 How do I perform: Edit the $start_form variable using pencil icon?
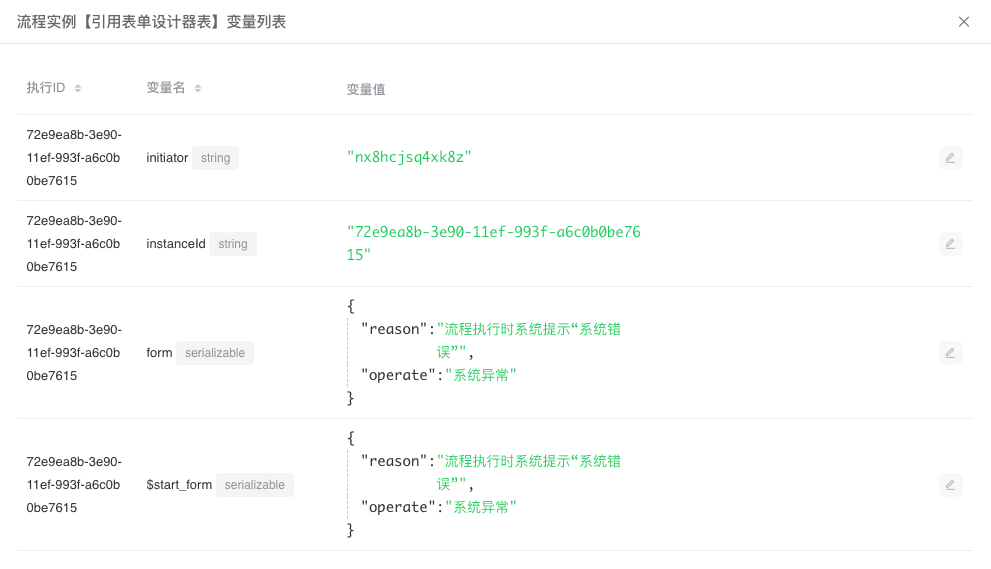tap(950, 485)
